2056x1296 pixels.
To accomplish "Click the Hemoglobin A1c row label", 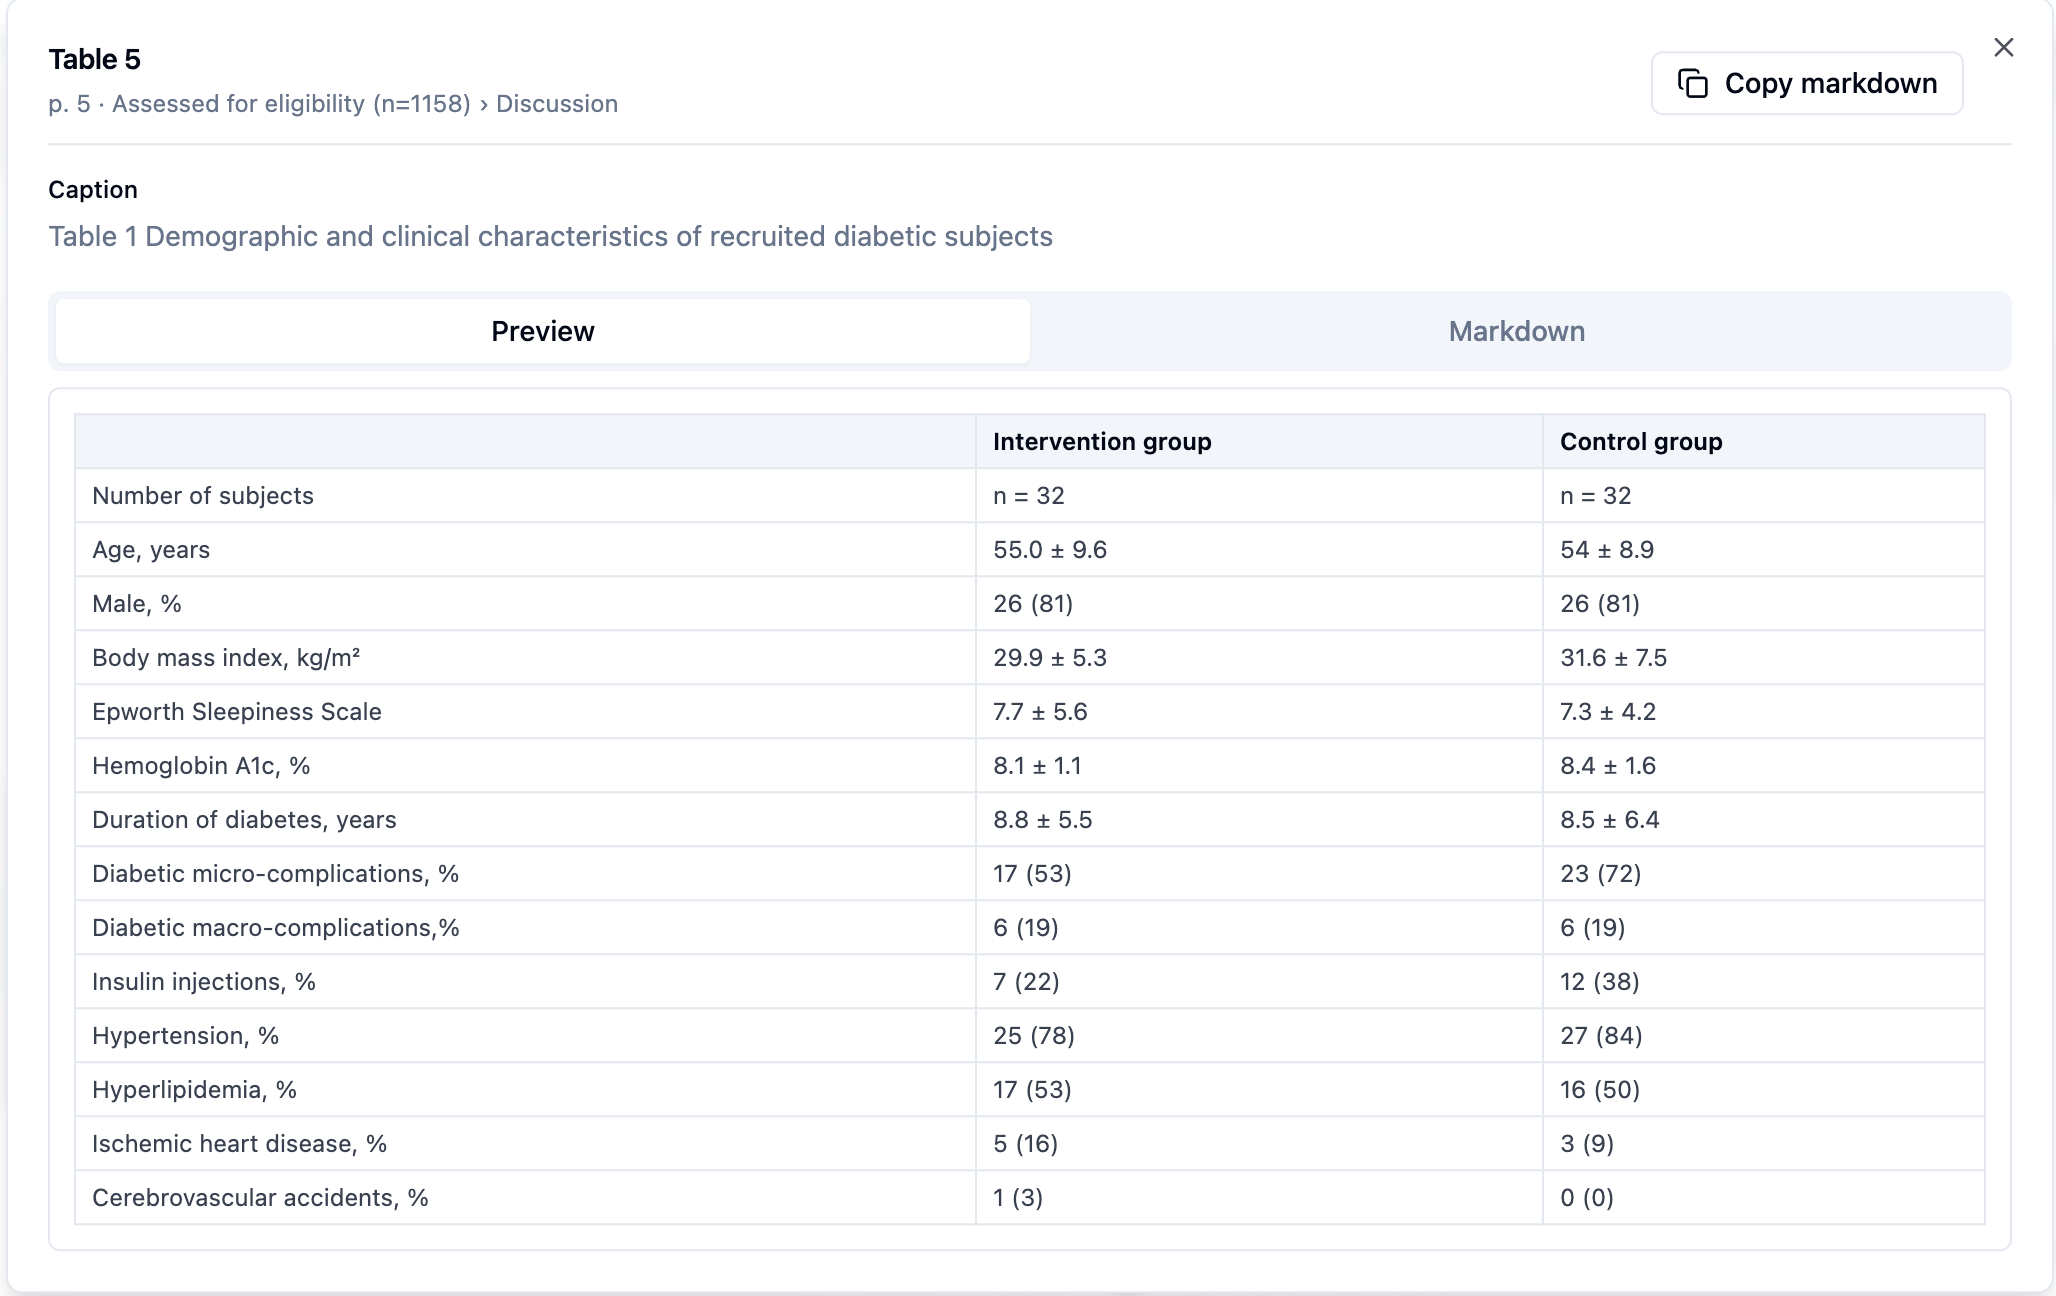I will (200, 766).
